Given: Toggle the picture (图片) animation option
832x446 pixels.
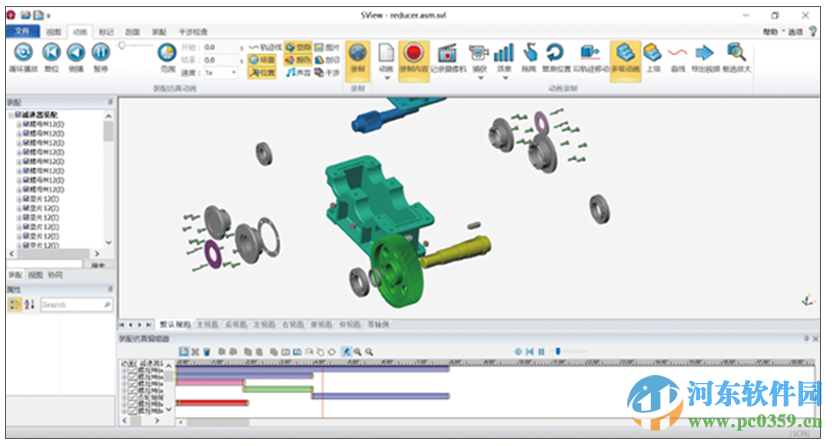Looking at the screenshot, I should [327, 48].
